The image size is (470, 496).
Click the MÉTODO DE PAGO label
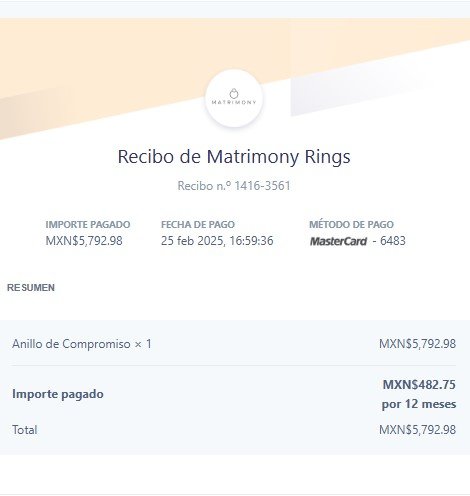pyautogui.click(x=352, y=224)
